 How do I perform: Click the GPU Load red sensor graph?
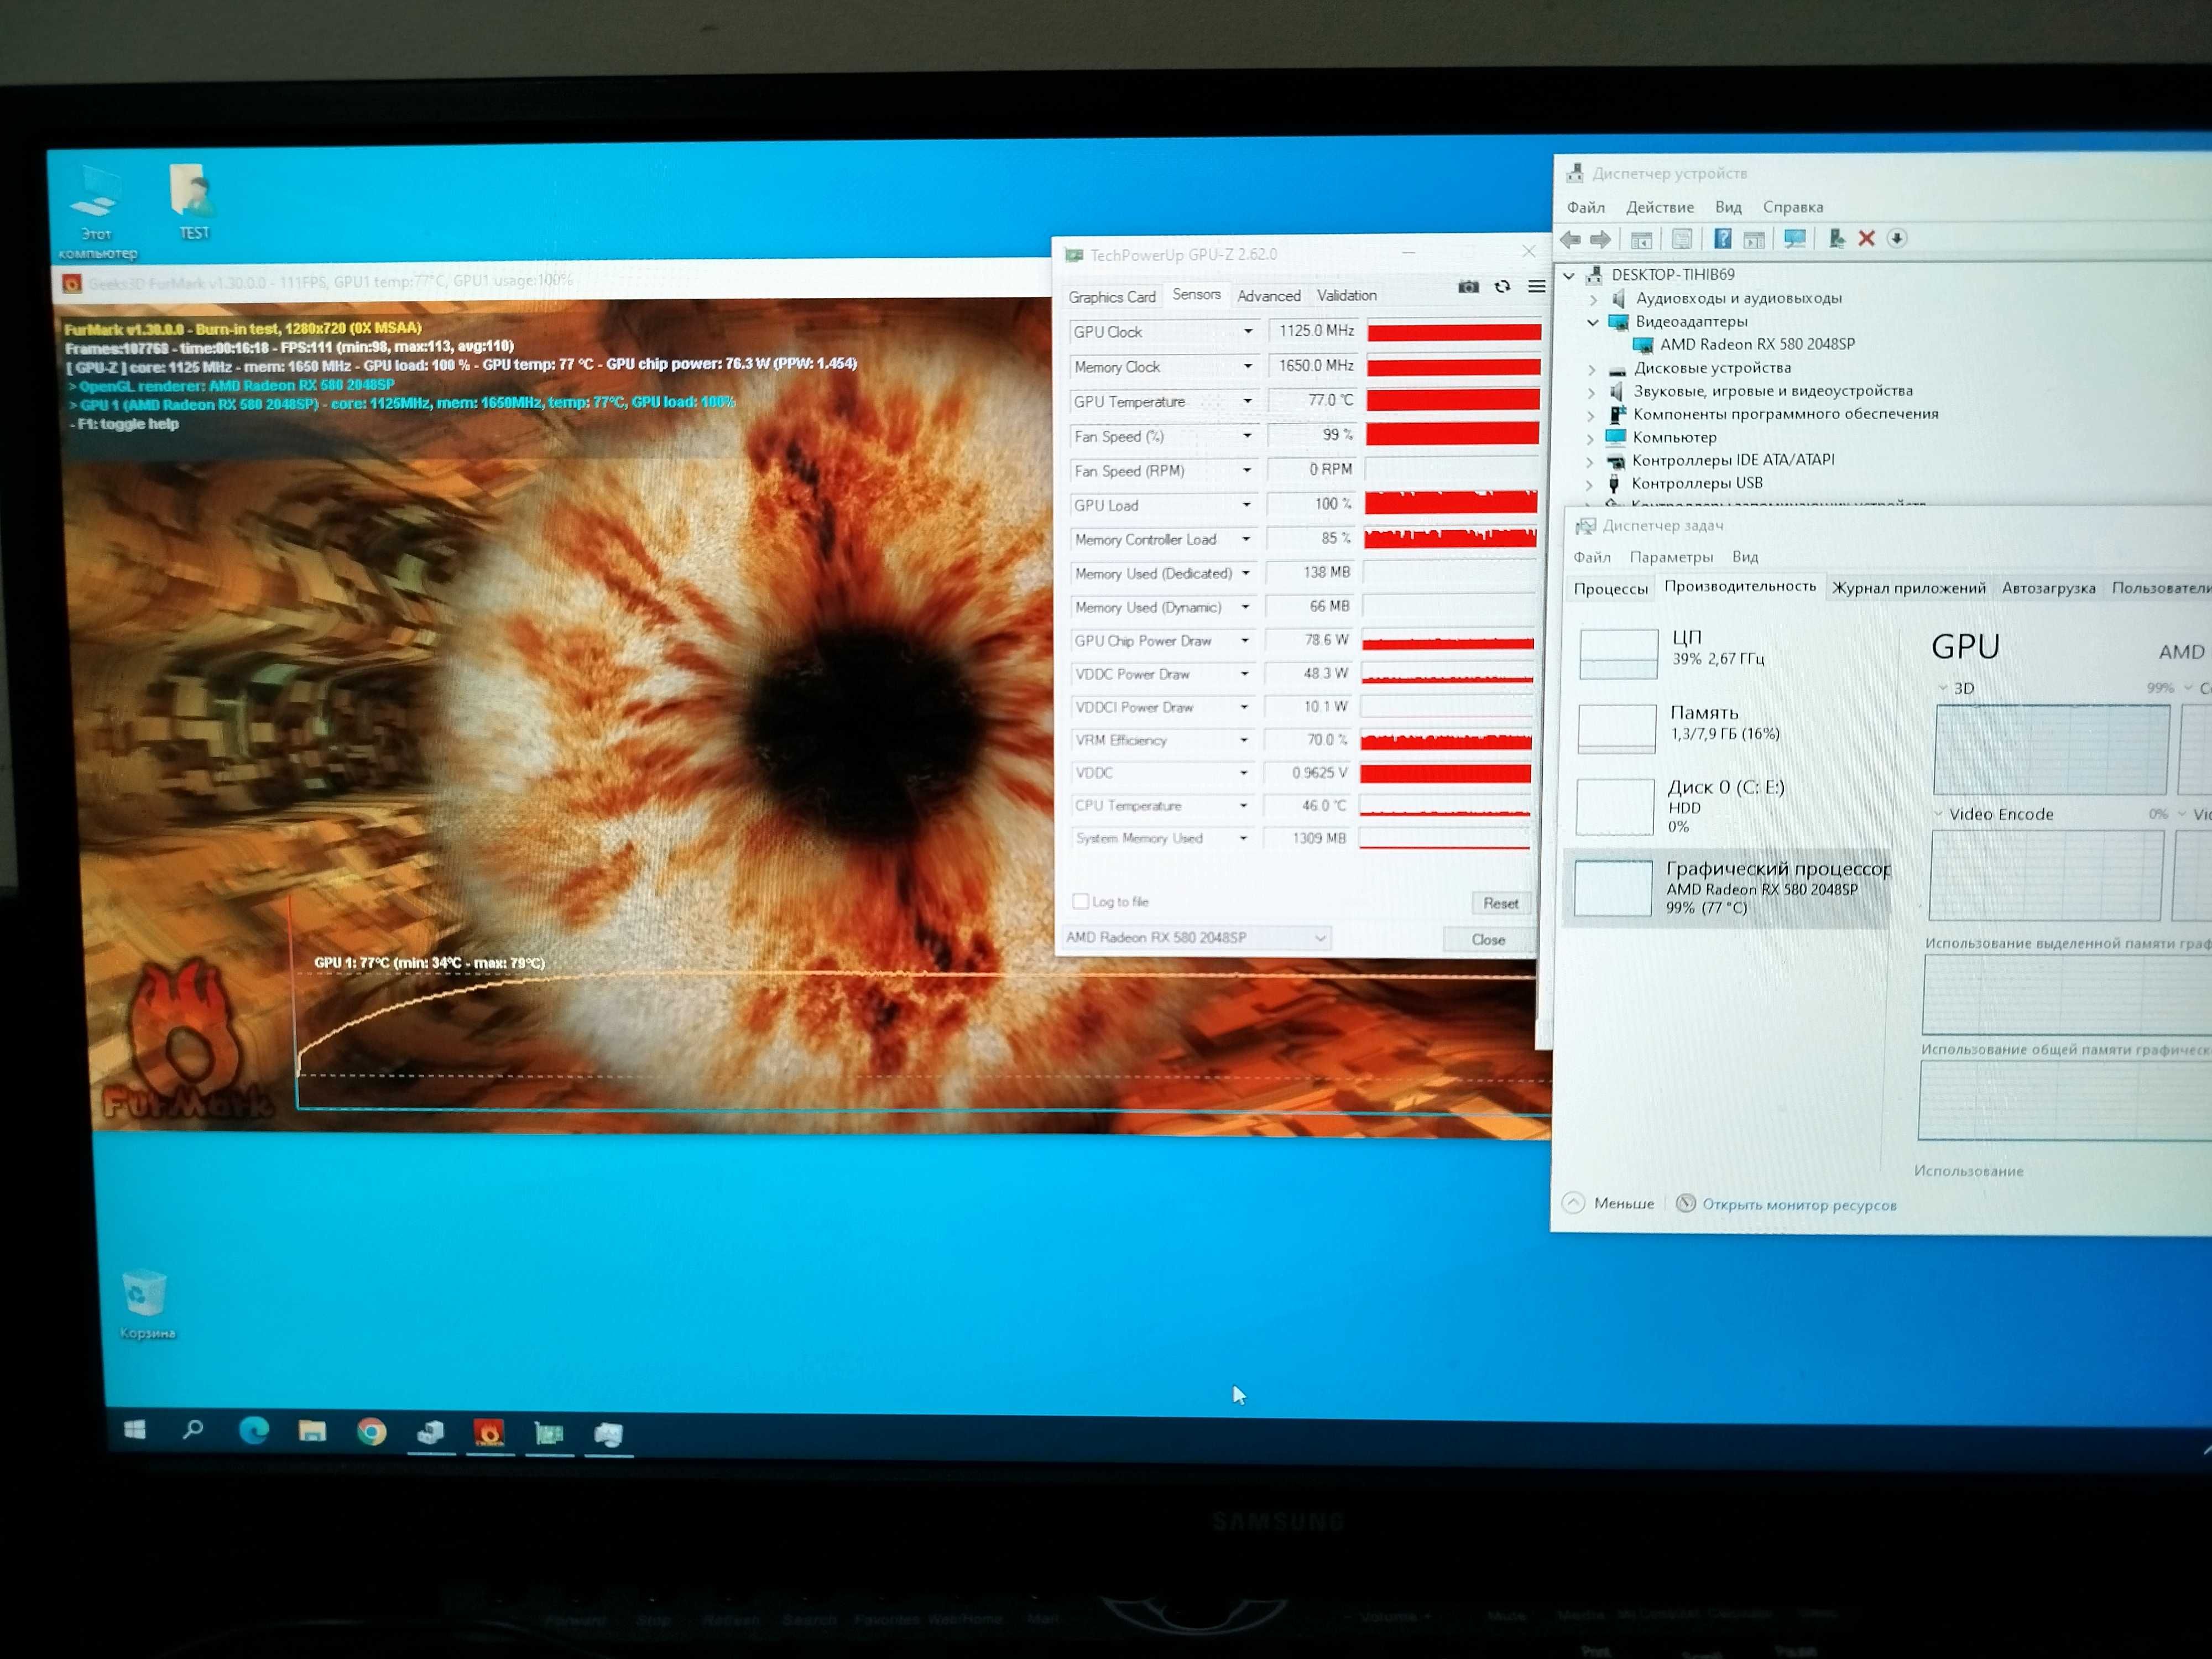click(x=1450, y=502)
